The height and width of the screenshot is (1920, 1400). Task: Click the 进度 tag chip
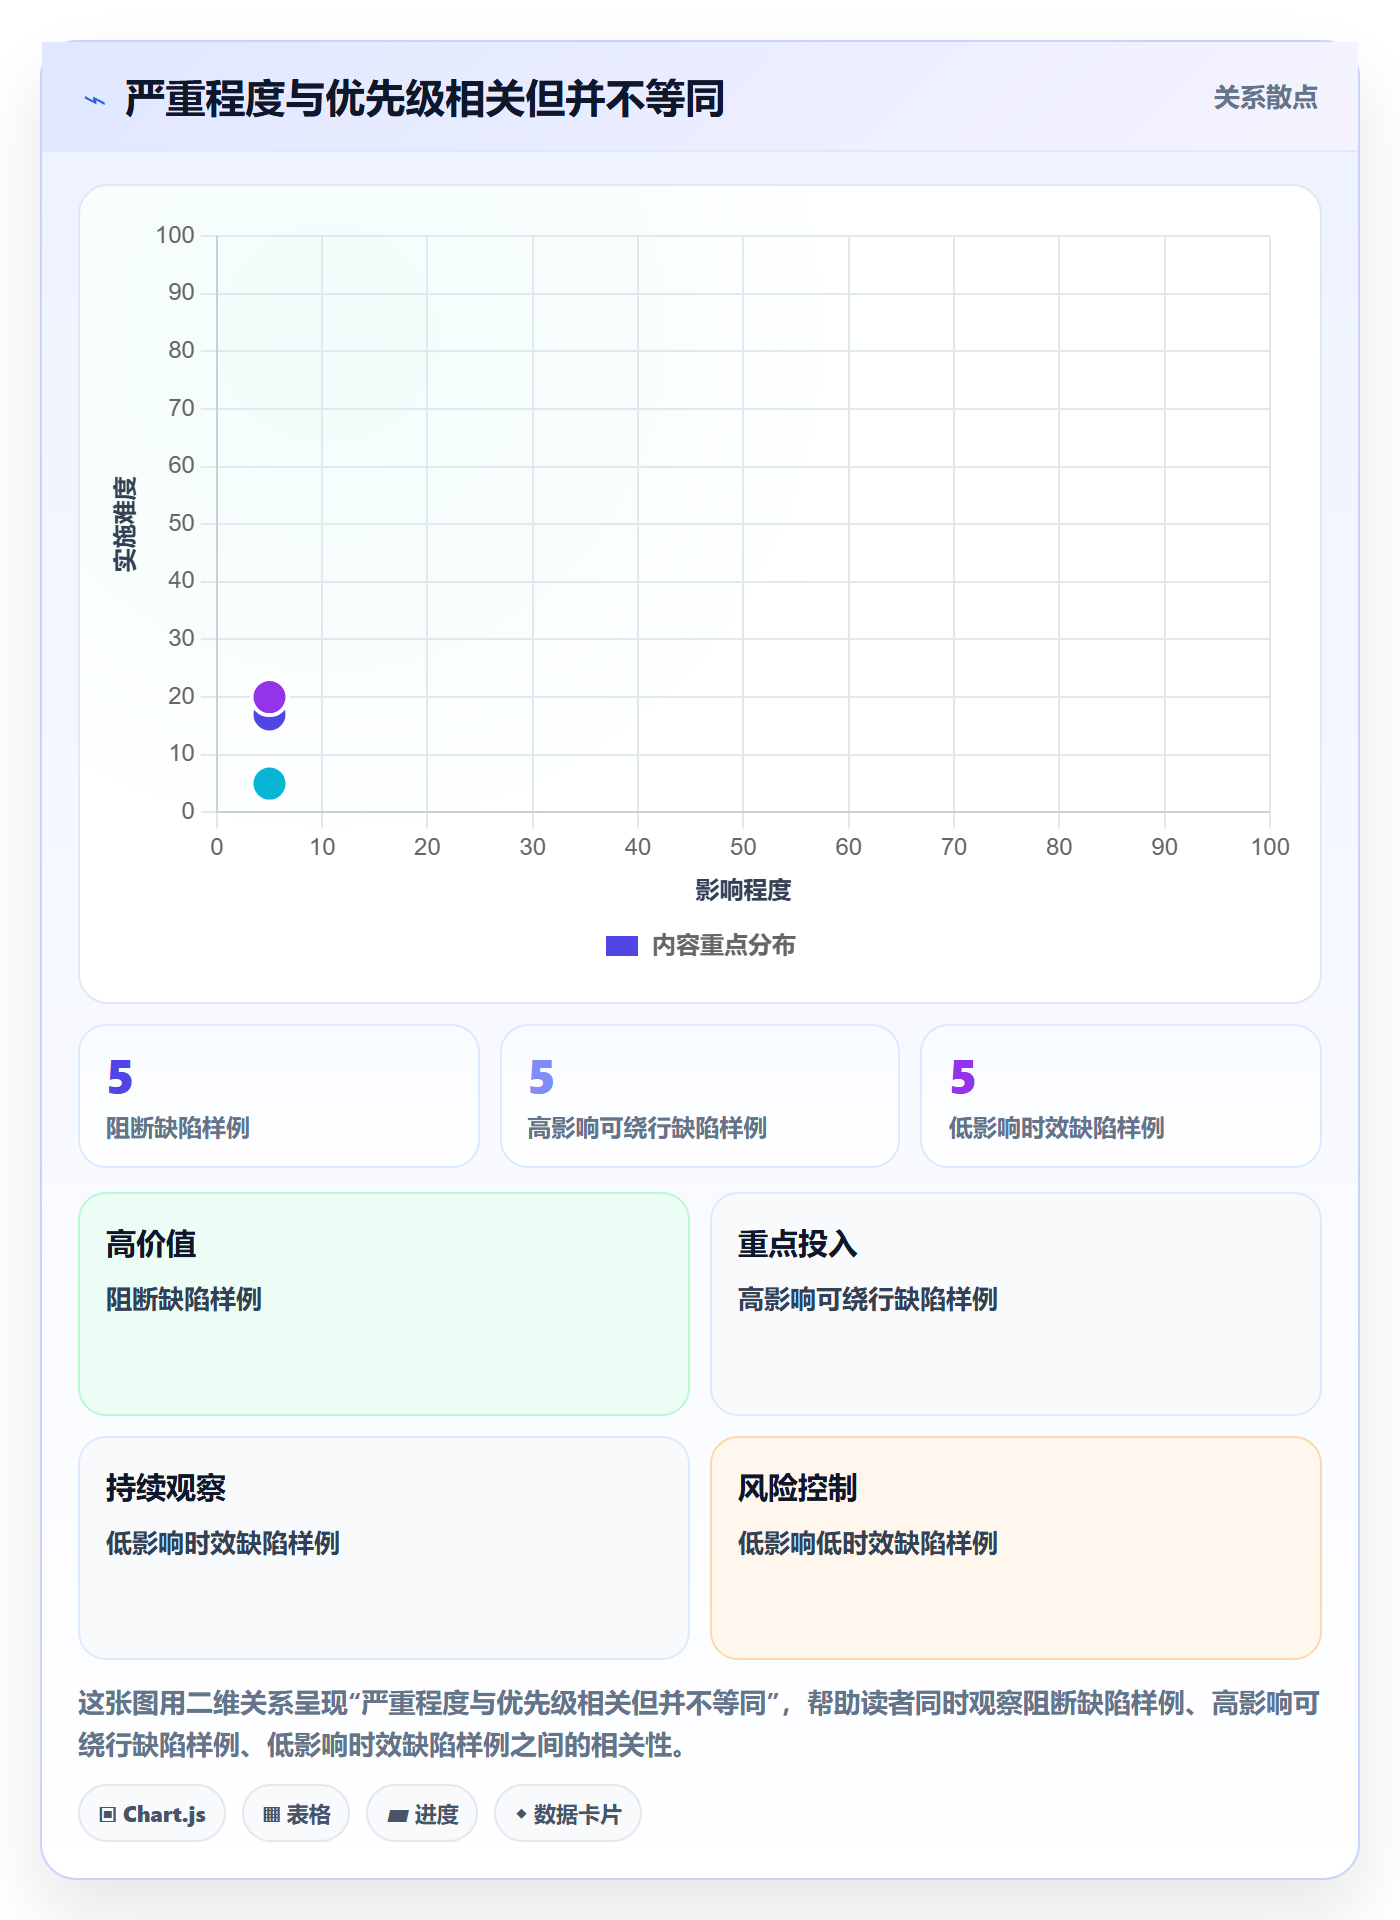(422, 1814)
